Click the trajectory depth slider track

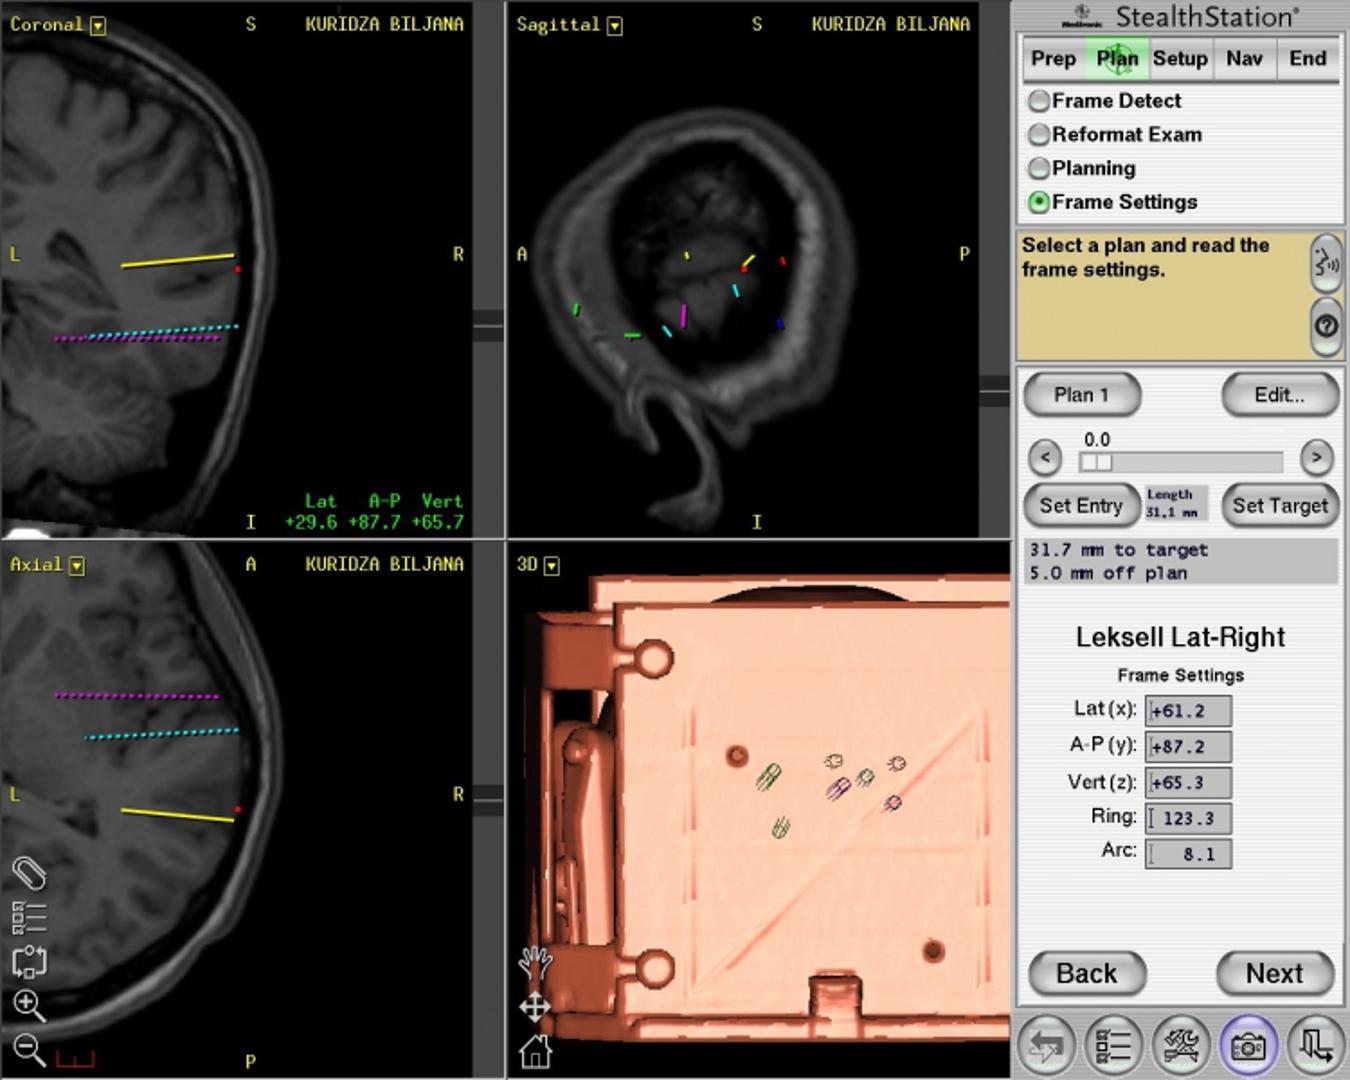[x=1180, y=462]
